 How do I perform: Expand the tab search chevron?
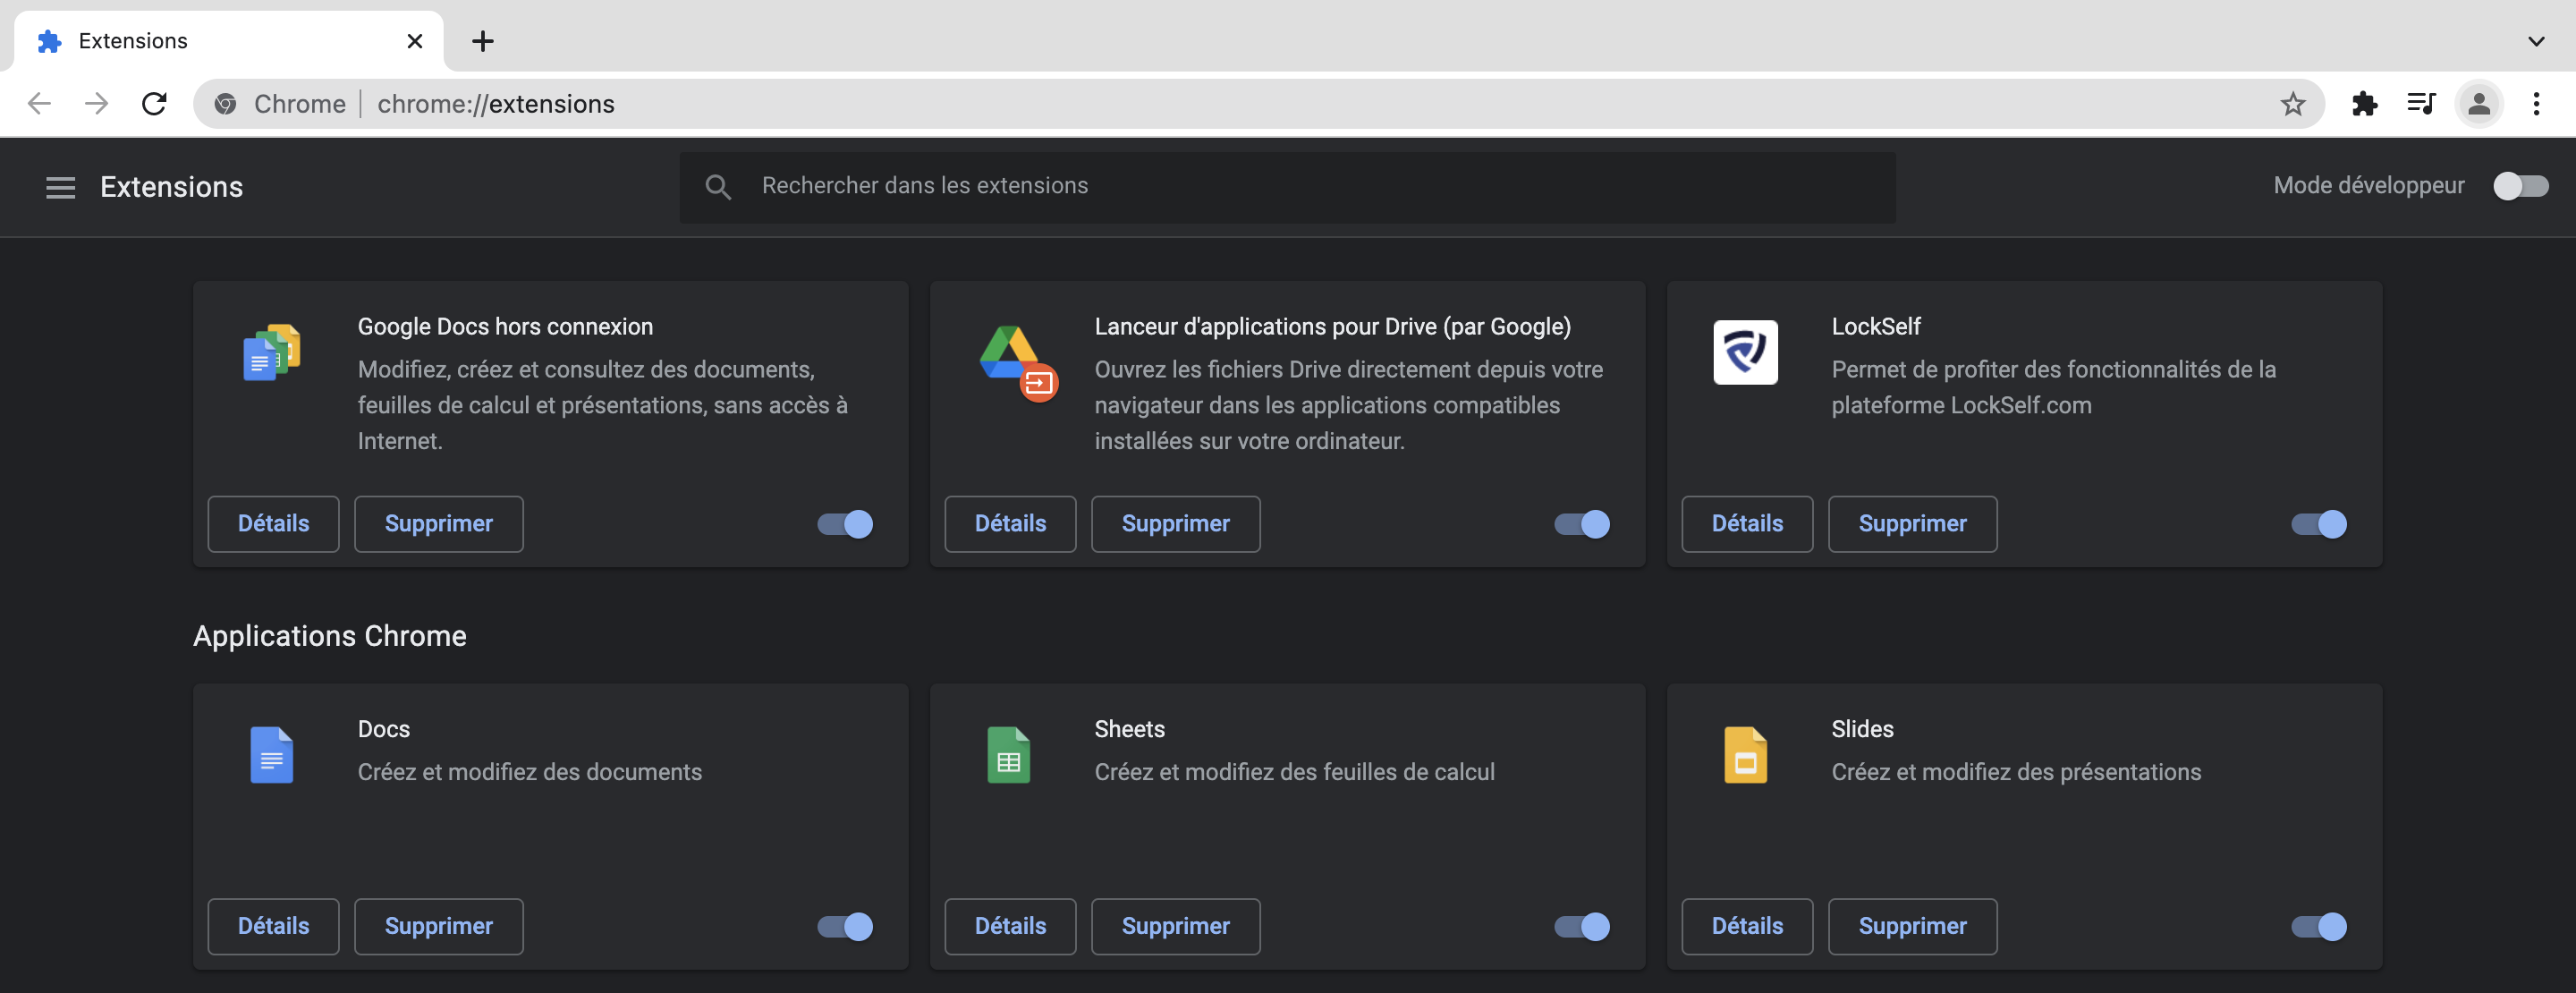click(x=2536, y=41)
